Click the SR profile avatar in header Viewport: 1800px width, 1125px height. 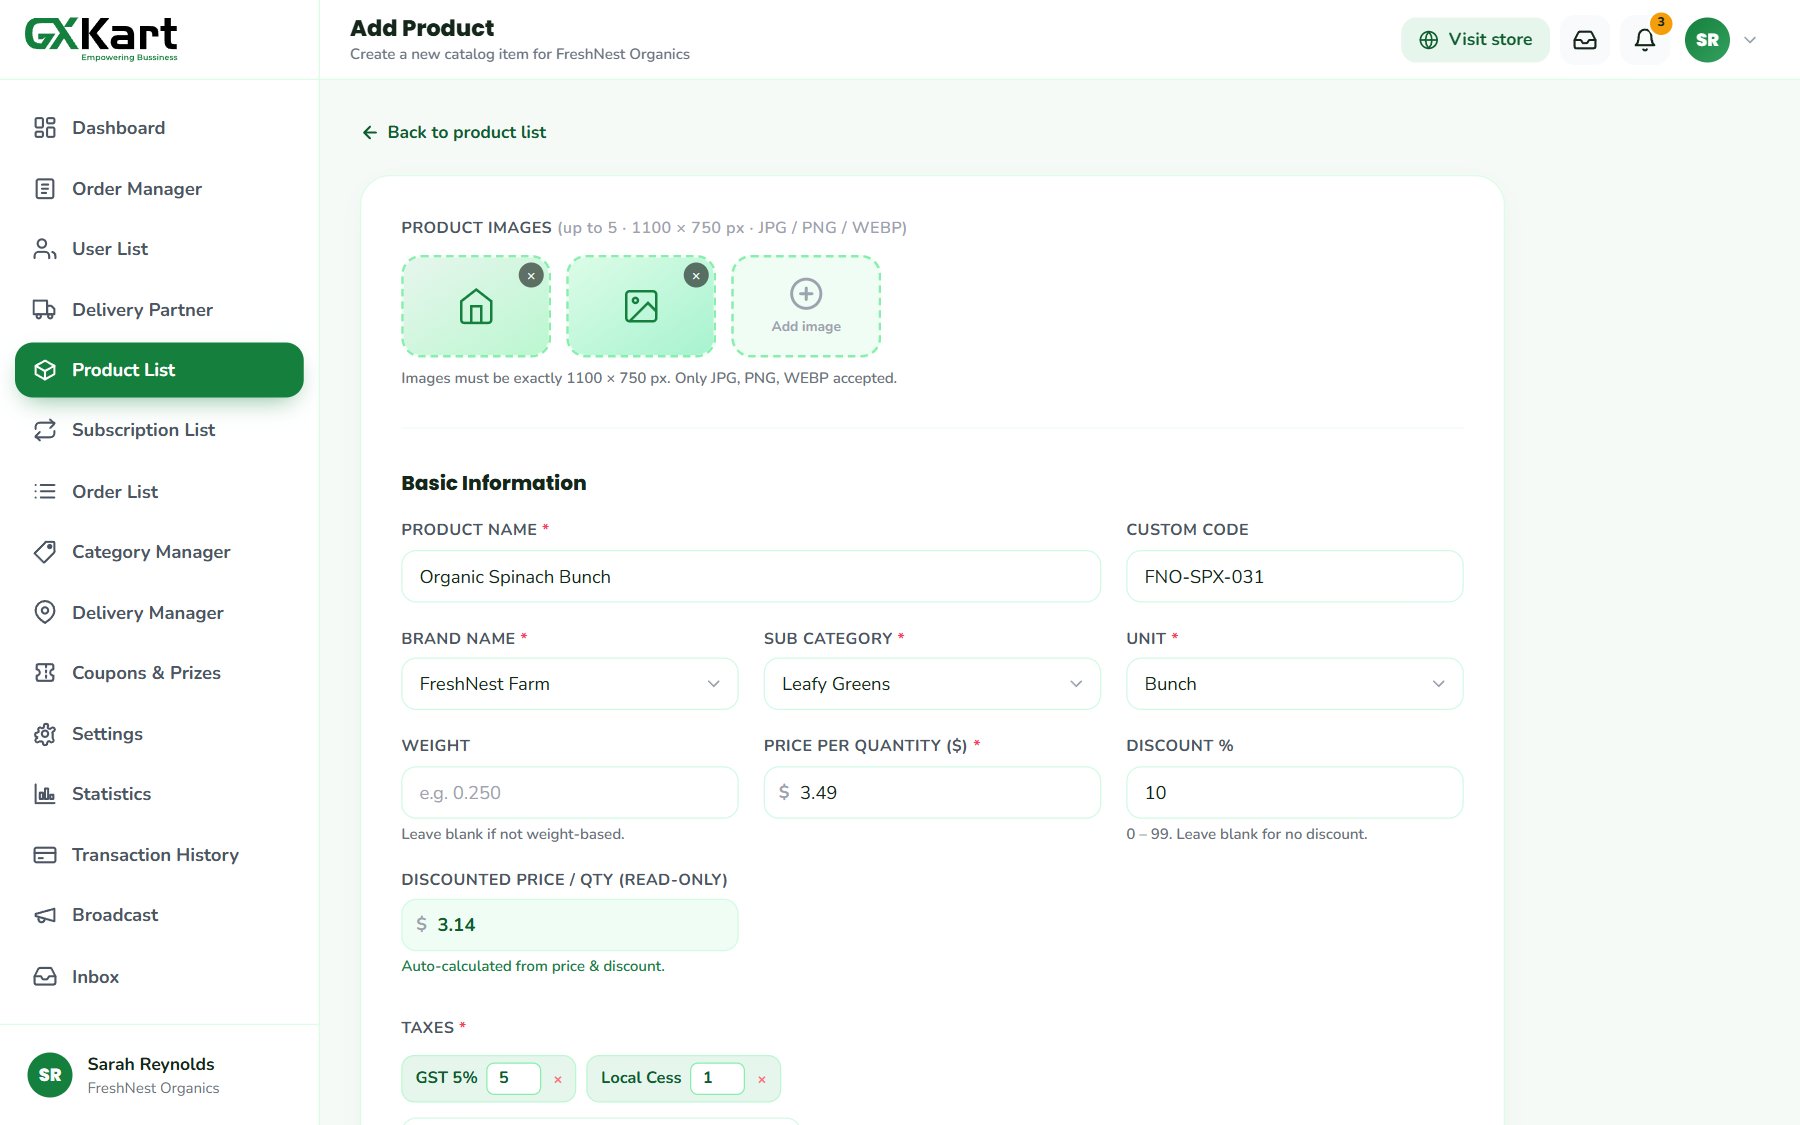tap(1707, 40)
